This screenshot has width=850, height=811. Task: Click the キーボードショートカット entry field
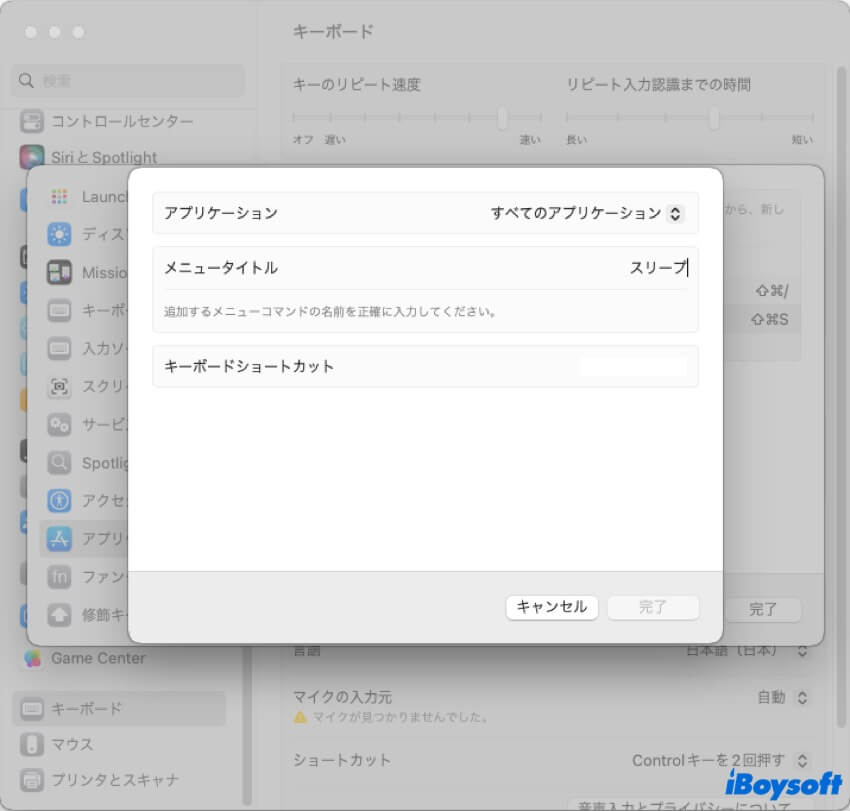click(x=633, y=366)
